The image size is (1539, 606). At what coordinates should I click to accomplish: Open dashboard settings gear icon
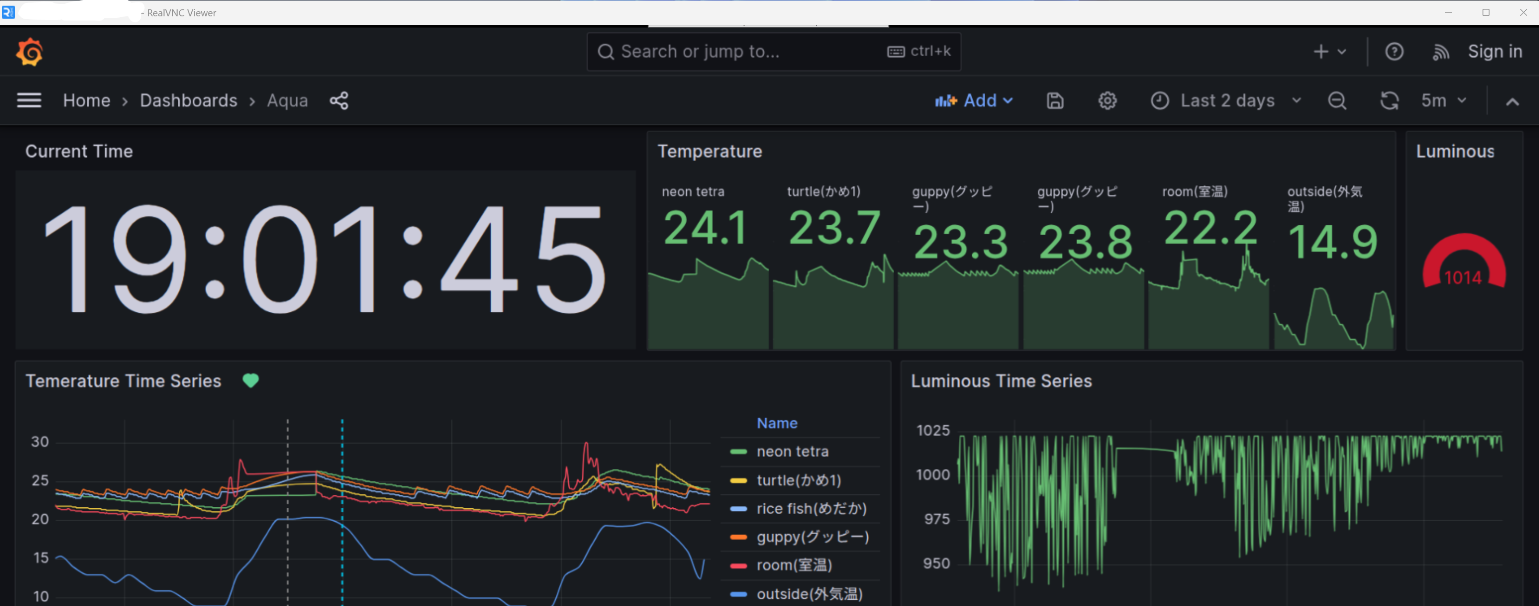click(x=1107, y=101)
